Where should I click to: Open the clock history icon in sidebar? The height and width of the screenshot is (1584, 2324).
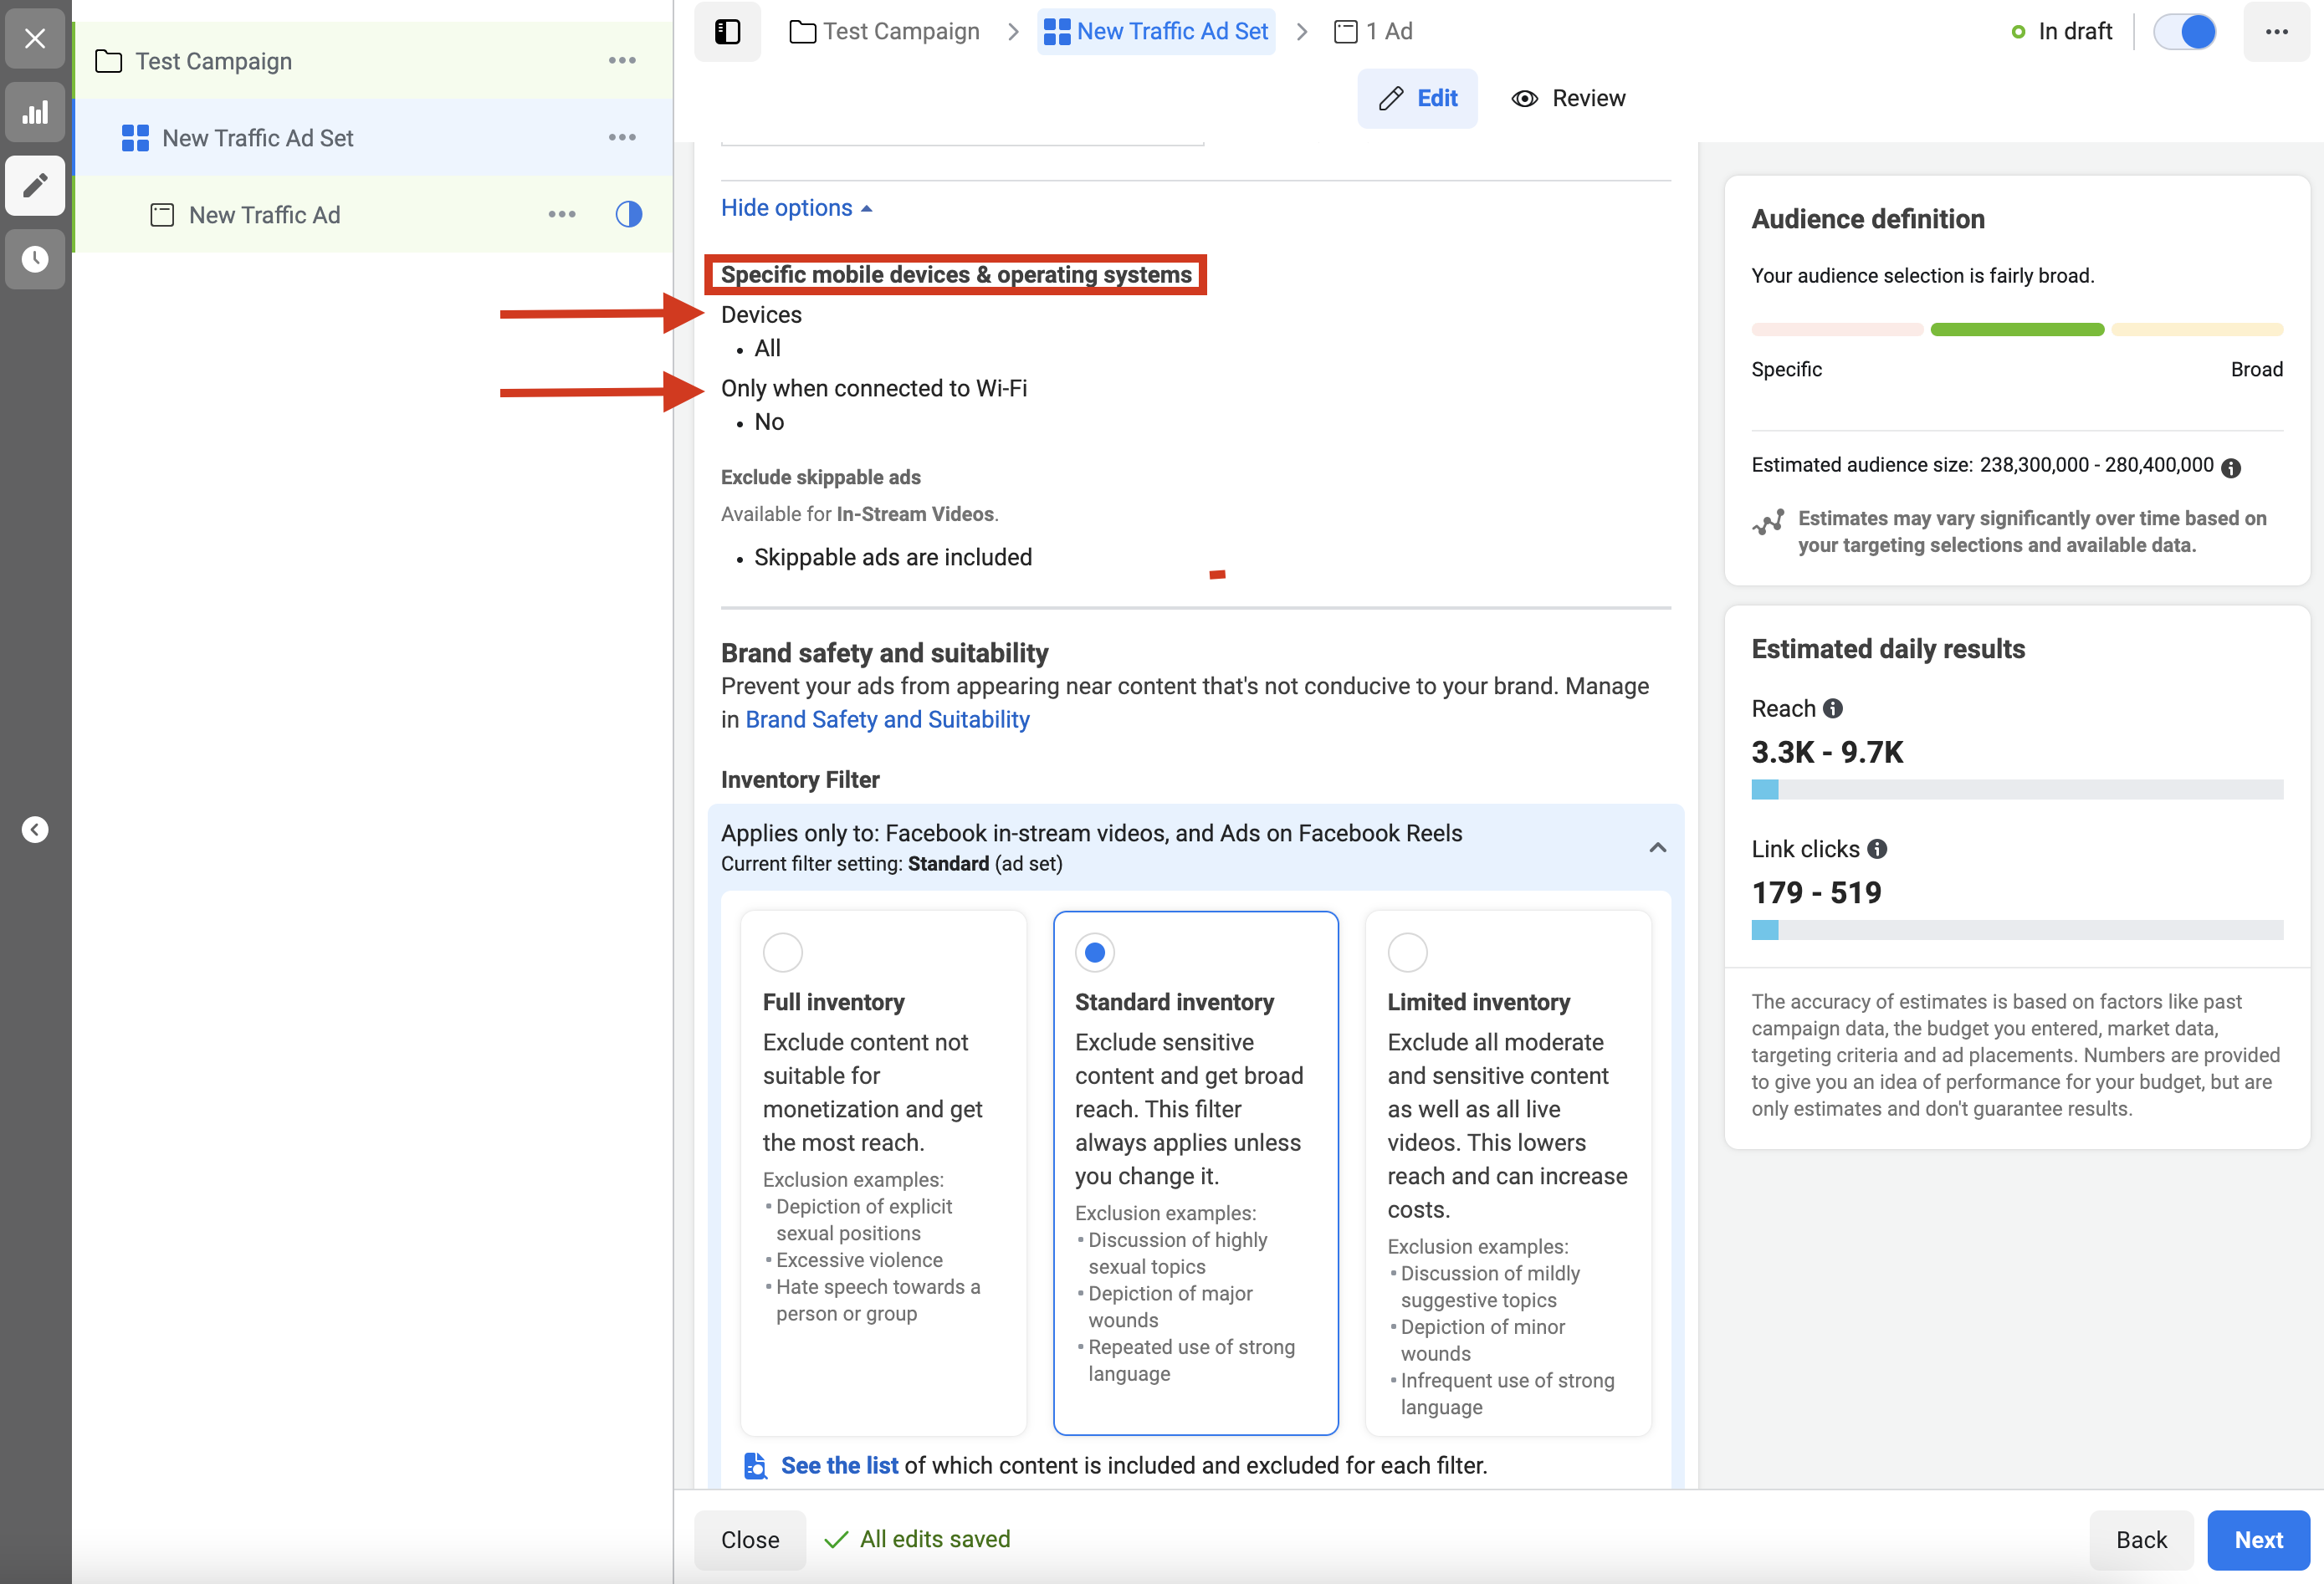coord(35,259)
